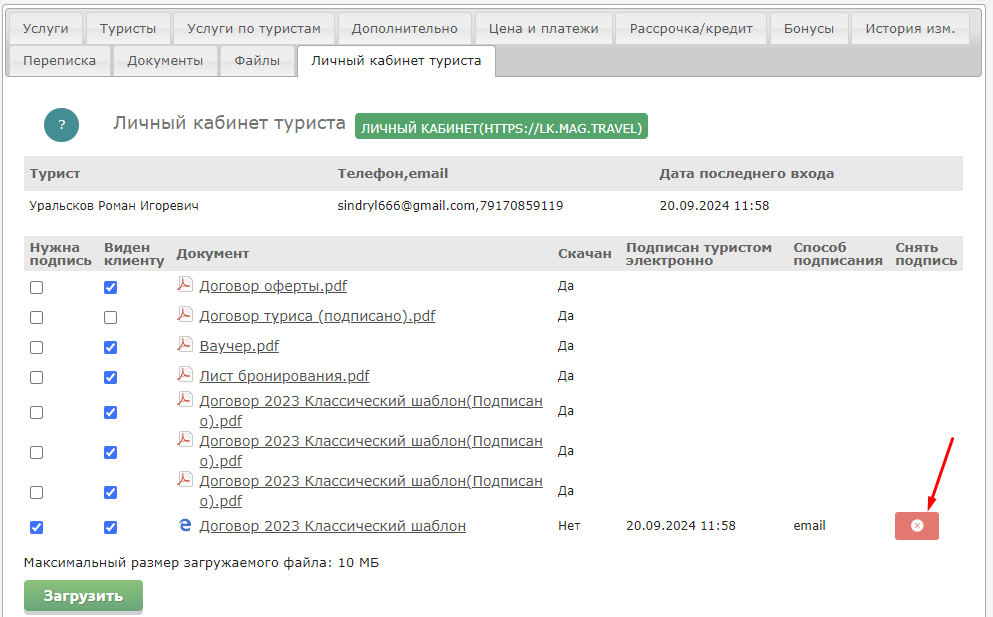Enable 'Нужна подпись' for Договор туриса (подписано).pdf
Viewport: 993px width, 617px height.
point(37,317)
